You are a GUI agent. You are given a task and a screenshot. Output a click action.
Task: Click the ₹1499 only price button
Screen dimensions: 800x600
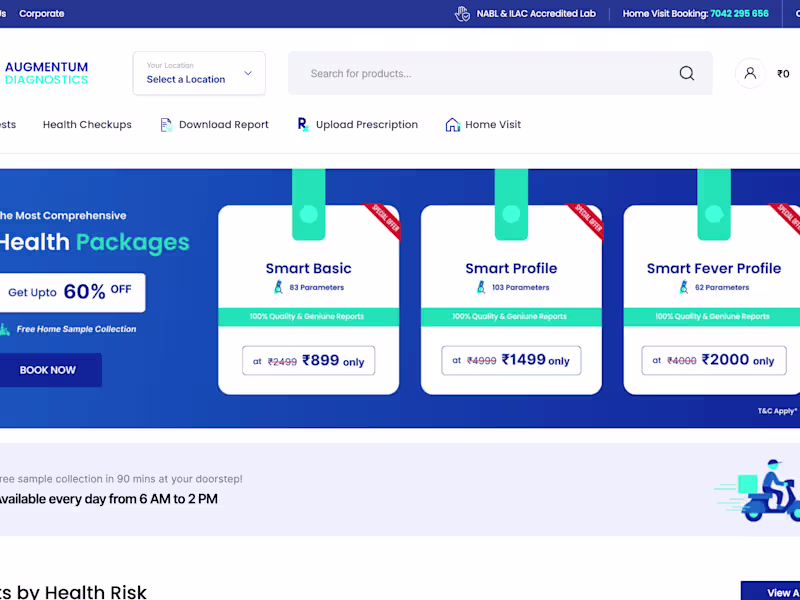511,360
